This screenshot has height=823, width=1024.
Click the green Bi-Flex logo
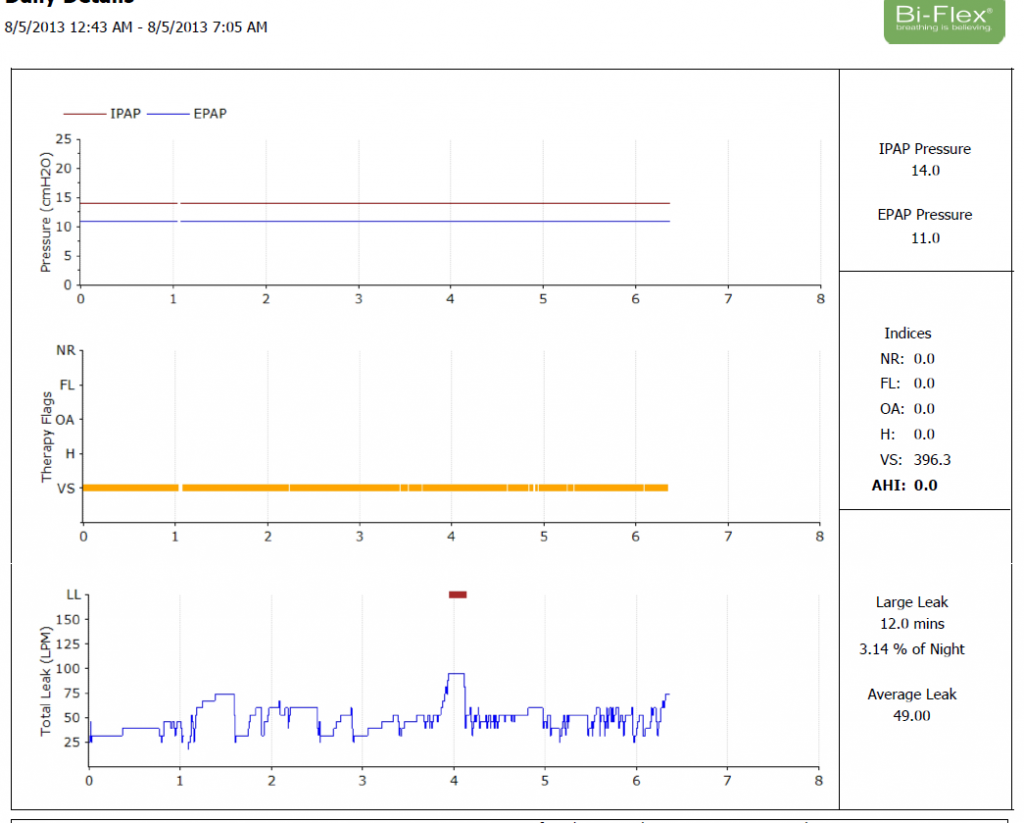[x=942, y=20]
